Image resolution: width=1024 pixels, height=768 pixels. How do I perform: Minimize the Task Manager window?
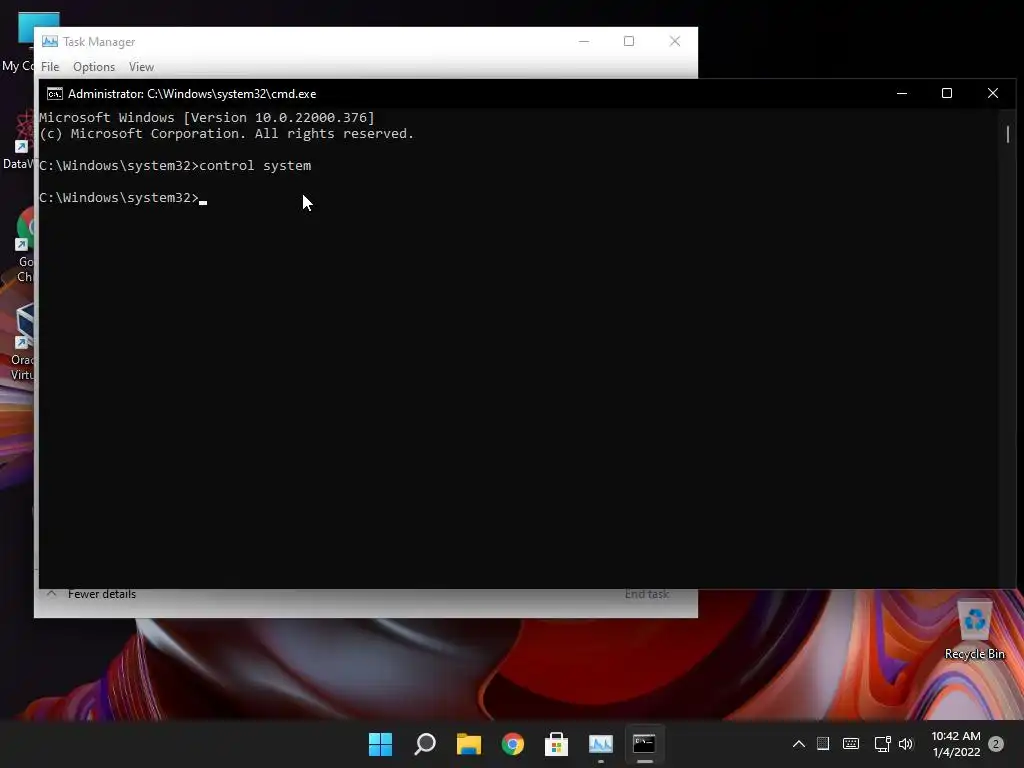(584, 41)
